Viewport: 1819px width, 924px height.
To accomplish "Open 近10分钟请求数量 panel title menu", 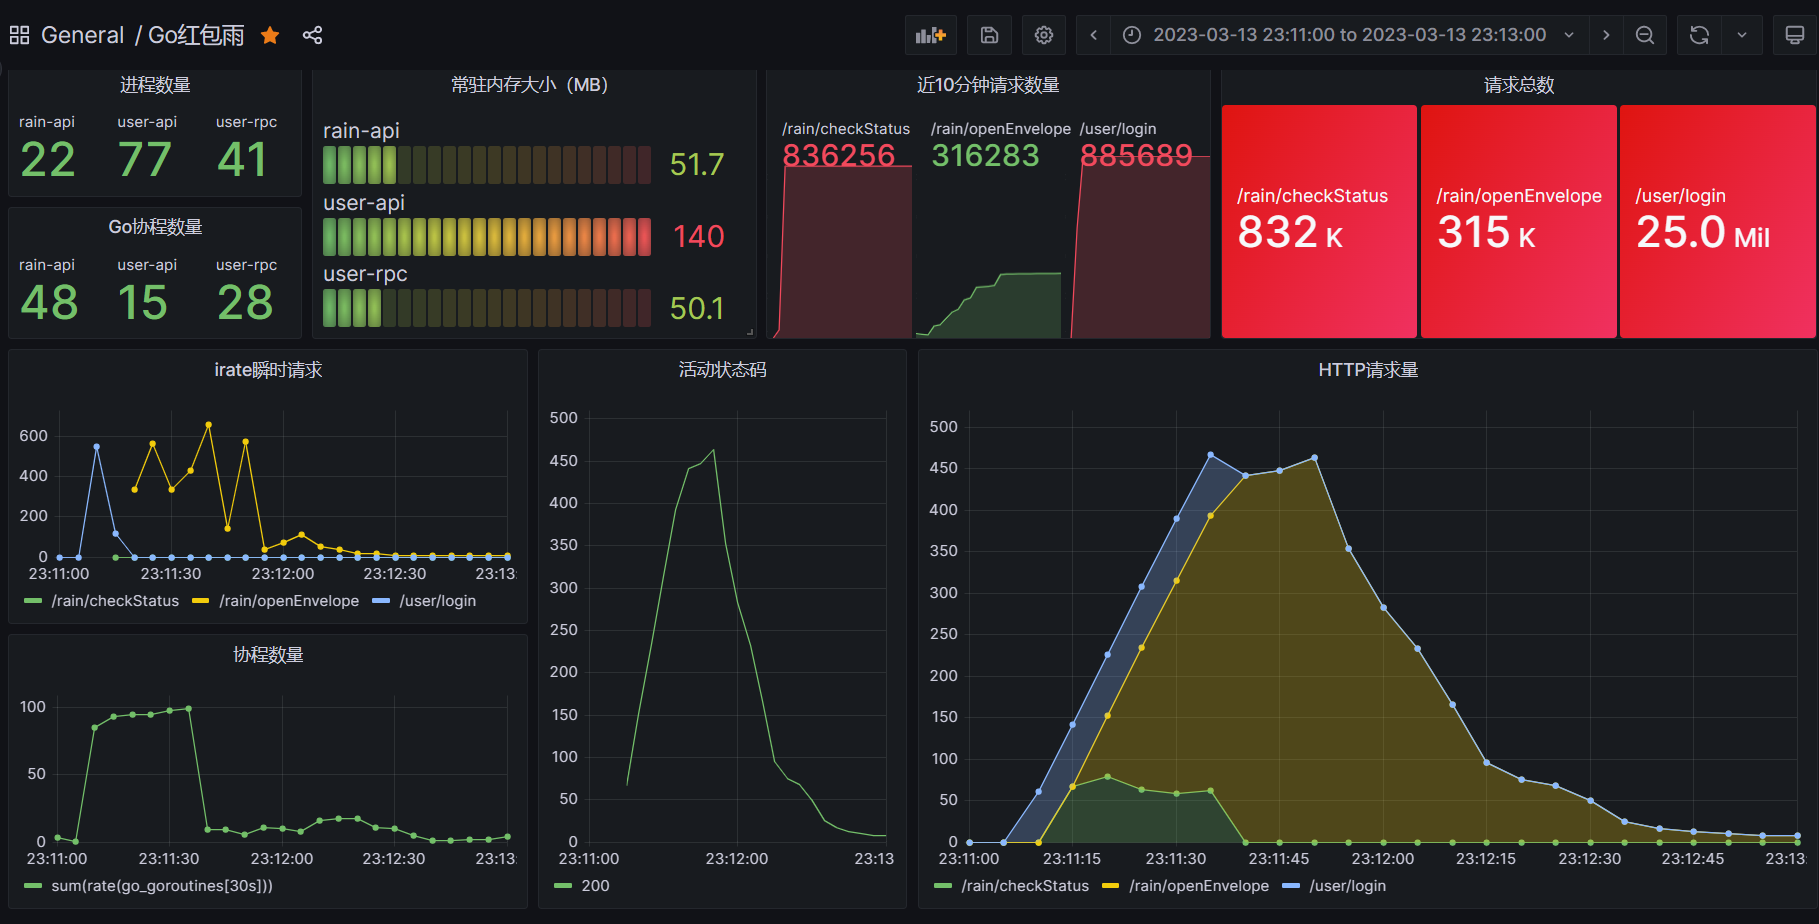I will [x=988, y=85].
